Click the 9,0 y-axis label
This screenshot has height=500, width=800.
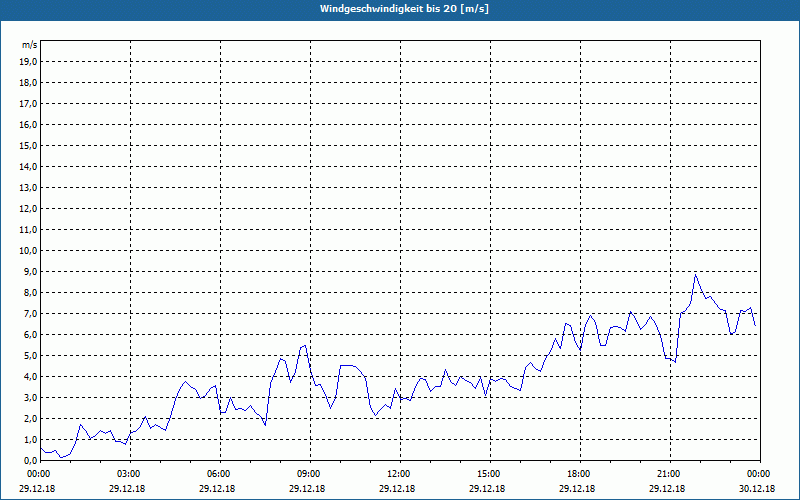(30, 271)
